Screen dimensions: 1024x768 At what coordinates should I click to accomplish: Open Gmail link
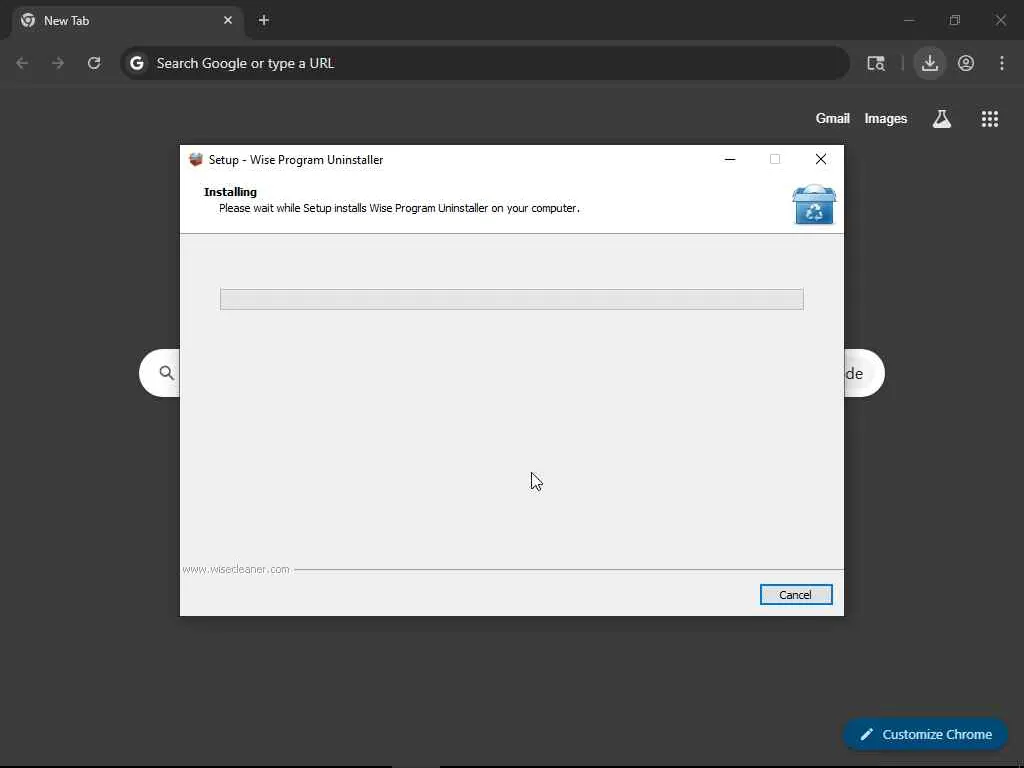pyautogui.click(x=832, y=118)
